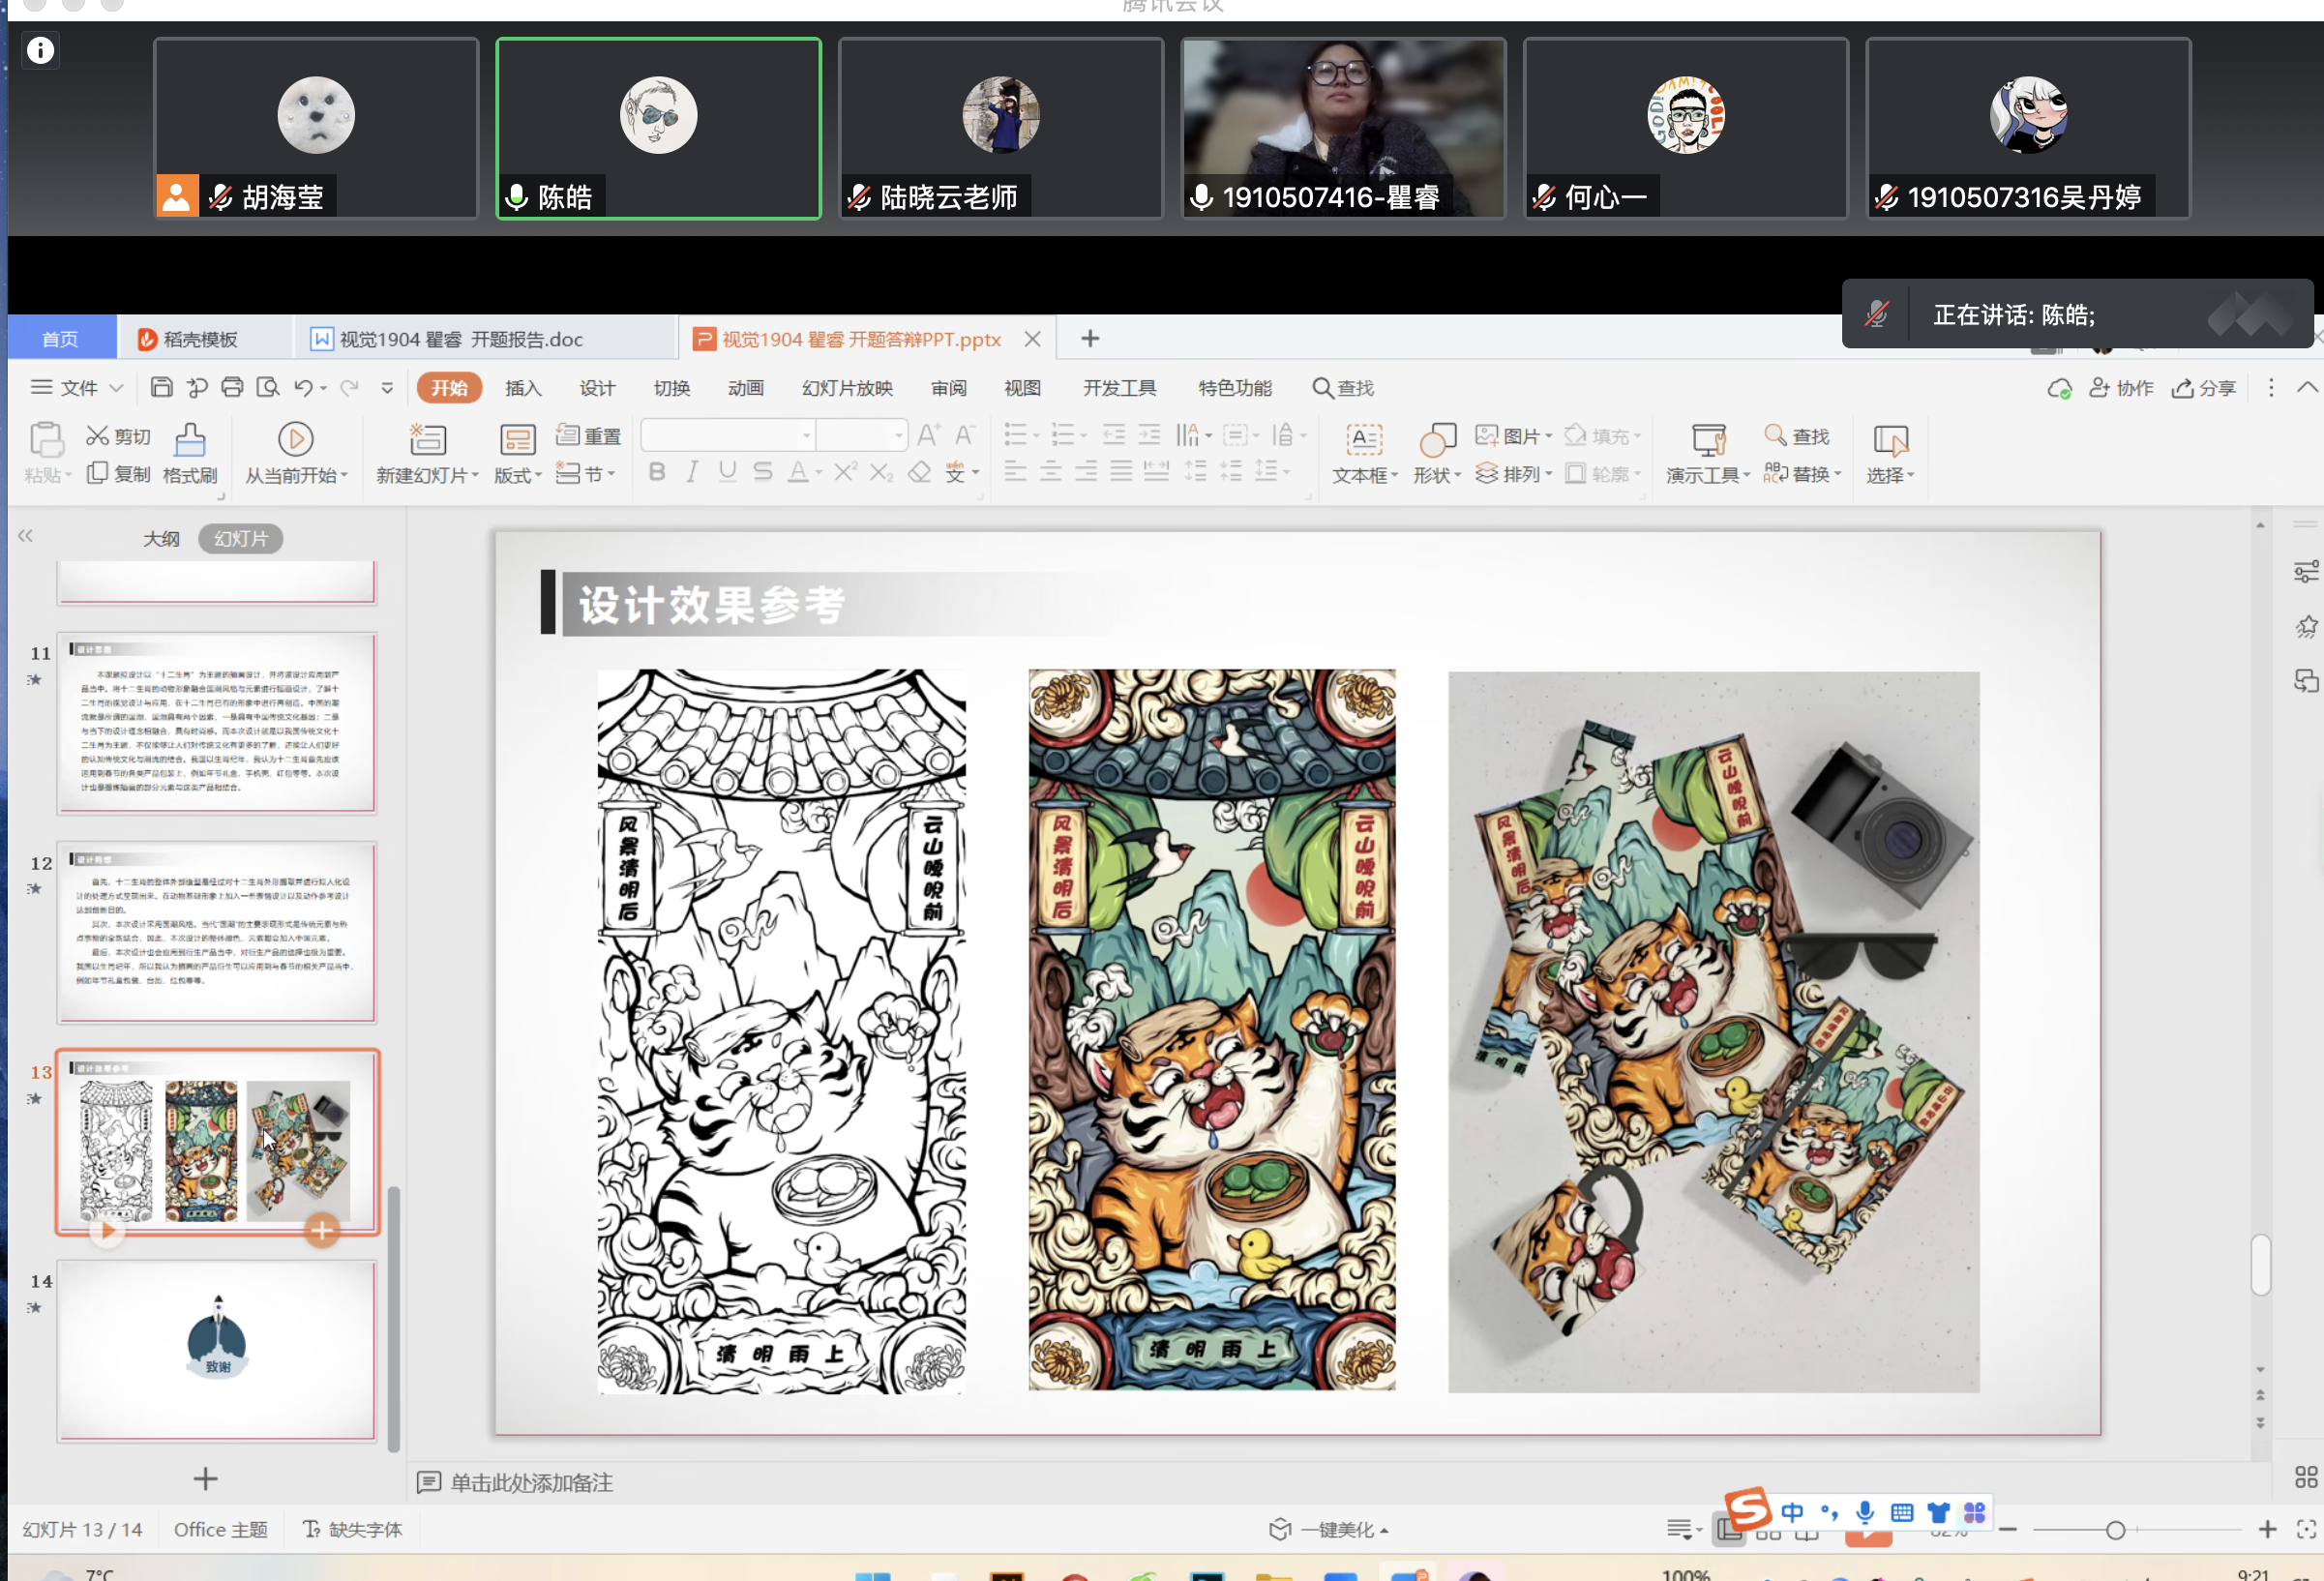The height and width of the screenshot is (1581, 2324).
Task: Open the font name combo box
Action: coord(727,435)
